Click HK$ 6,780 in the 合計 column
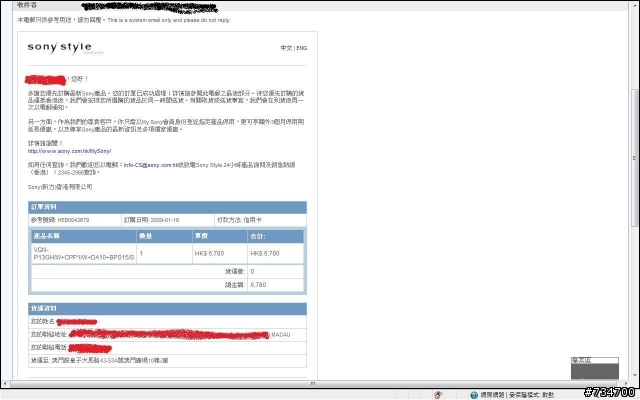 (265, 253)
